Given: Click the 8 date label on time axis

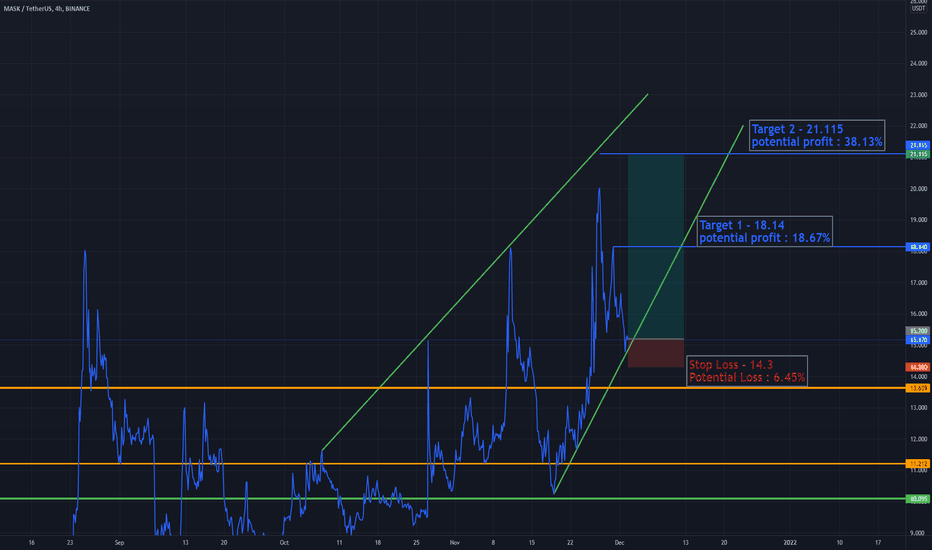Looking at the screenshot, I should pyautogui.click(x=493, y=543).
